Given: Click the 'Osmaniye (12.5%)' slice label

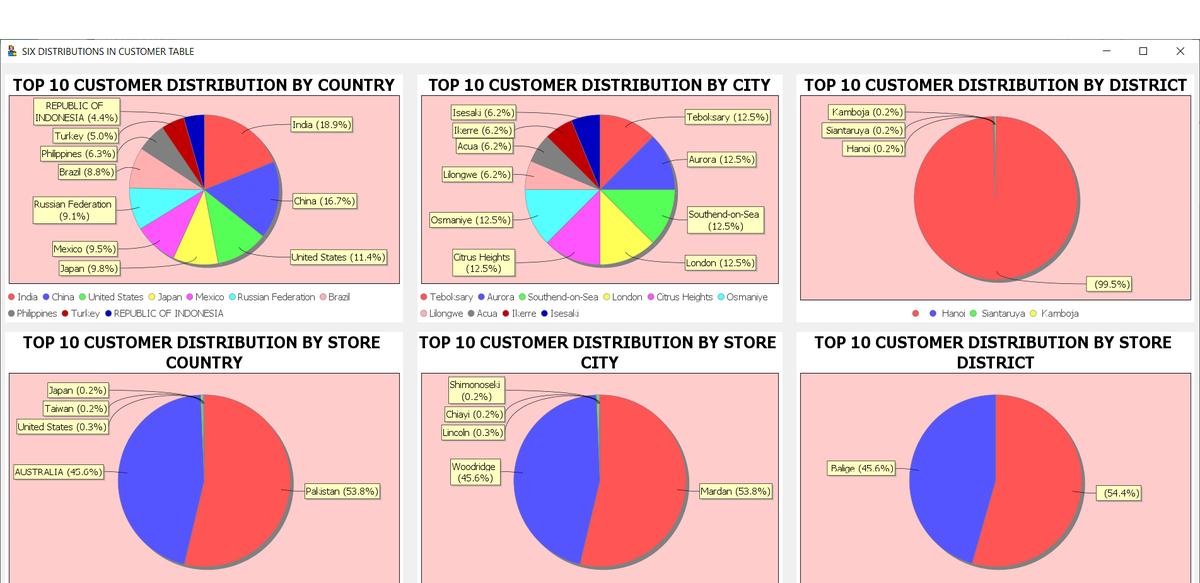Looking at the screenshot, I should [470, 219].
